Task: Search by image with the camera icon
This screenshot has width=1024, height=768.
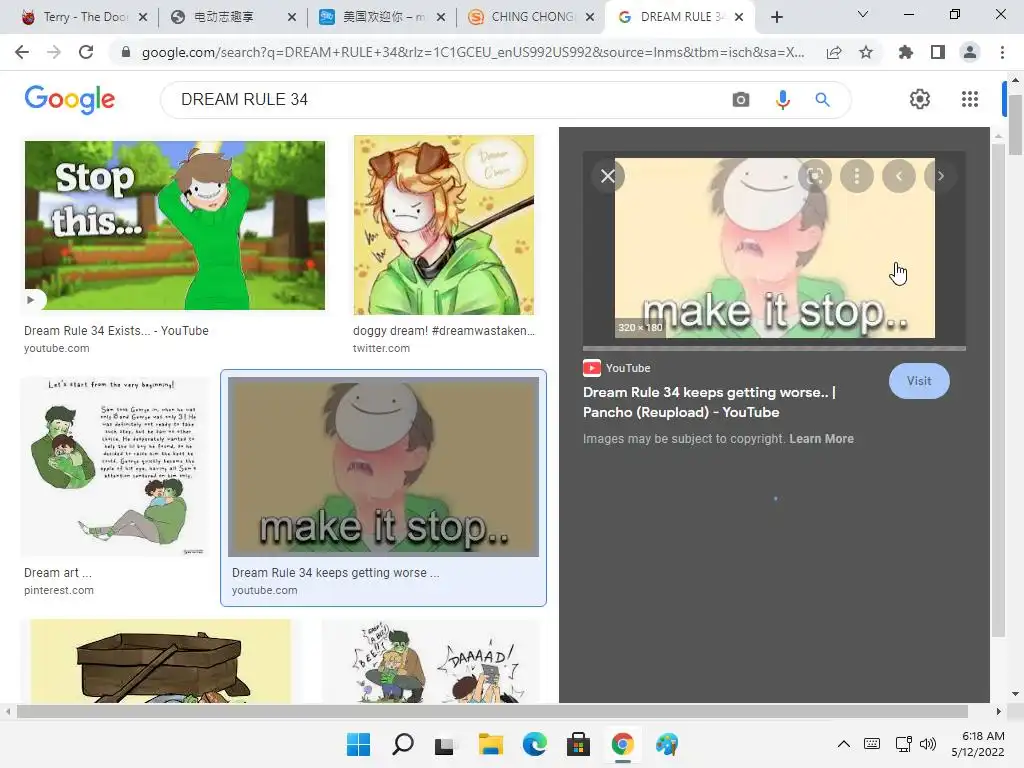Action: [741, 99]
